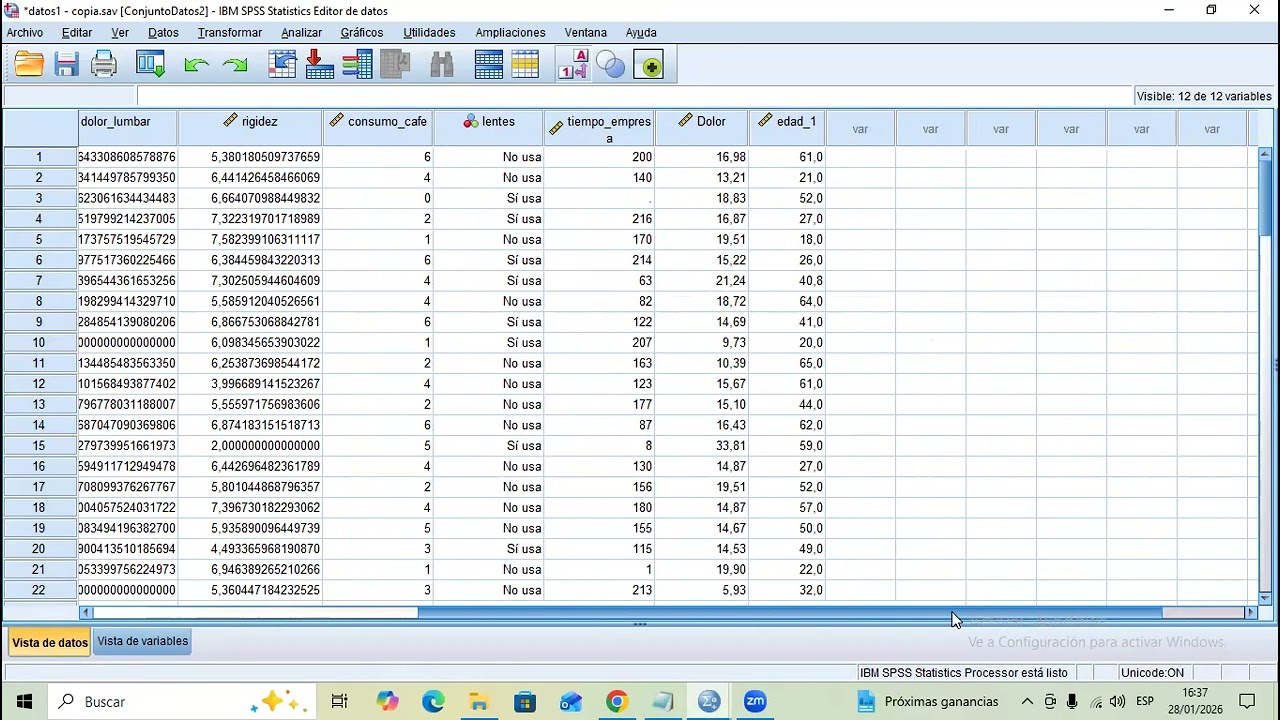This screenshot has height=720, width=1280.
Task: Click the green plus toolbar icon
Action: point(648,65)
